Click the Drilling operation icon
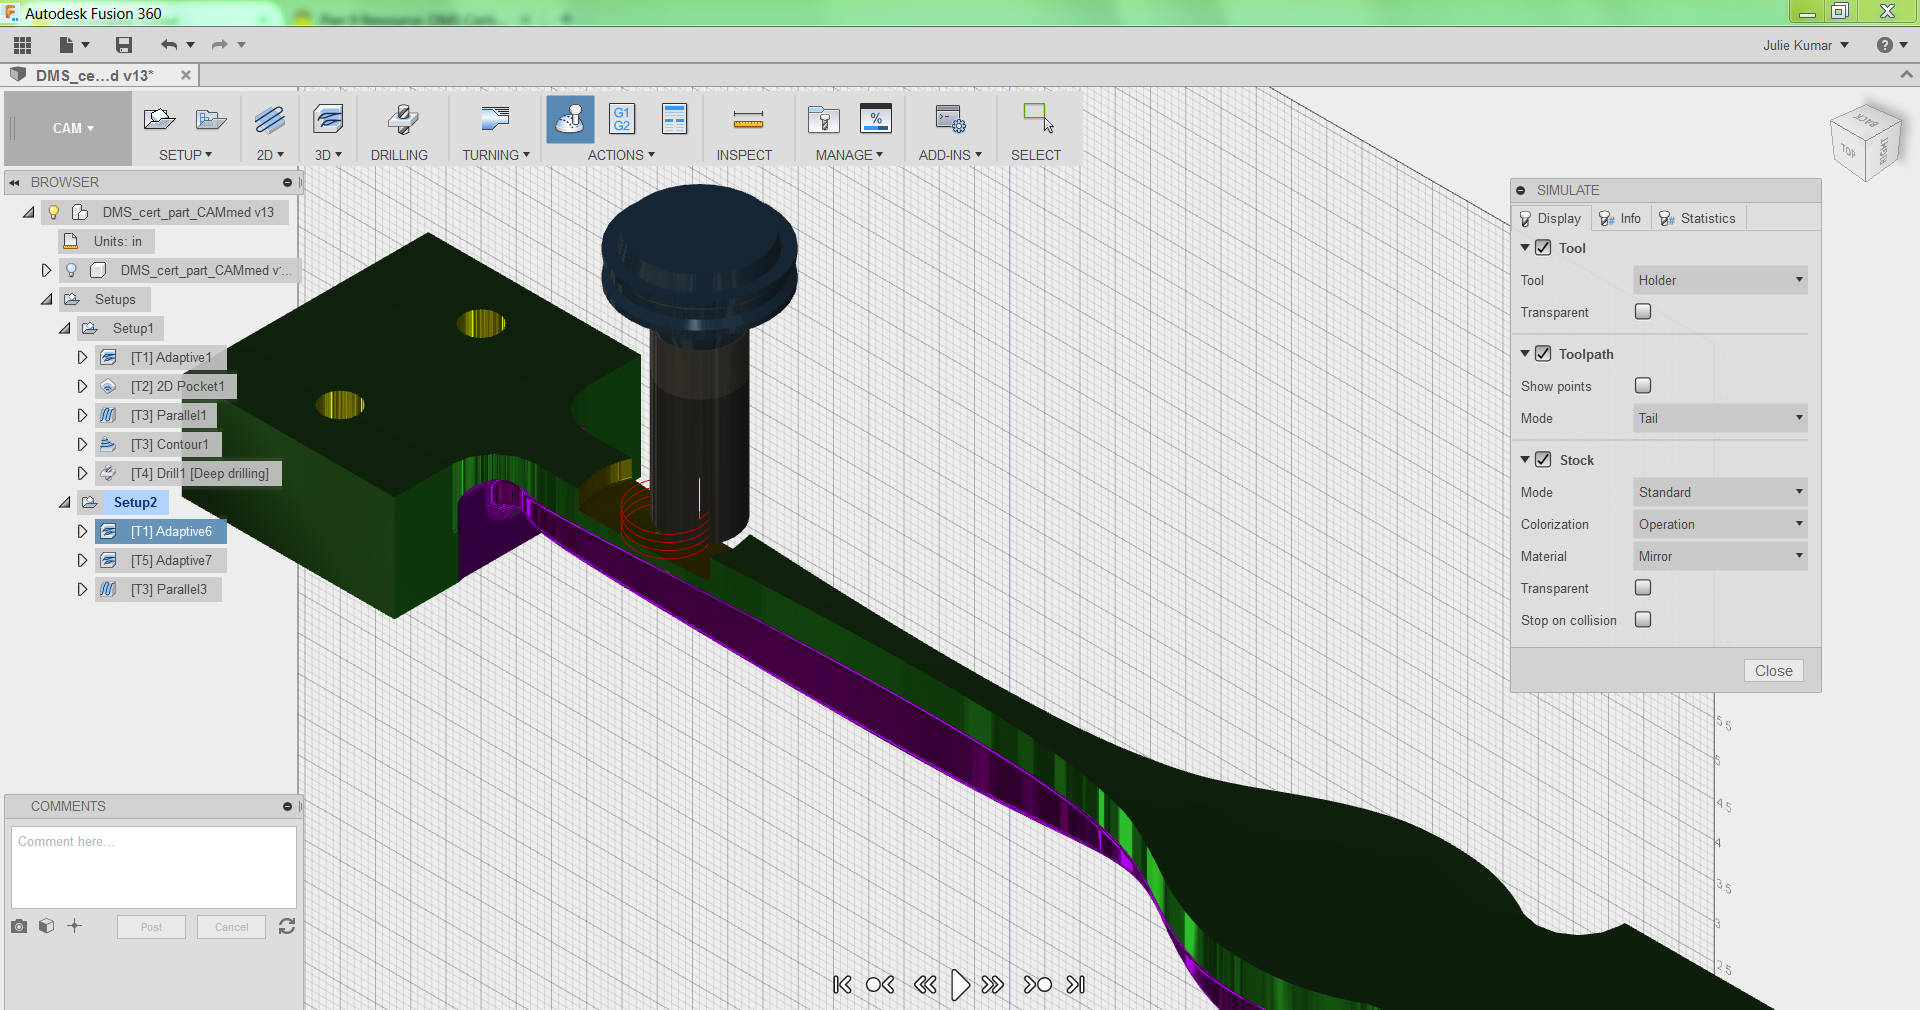The width and height of the screenshot is (1920, 1010). click(x=402, y=120)
